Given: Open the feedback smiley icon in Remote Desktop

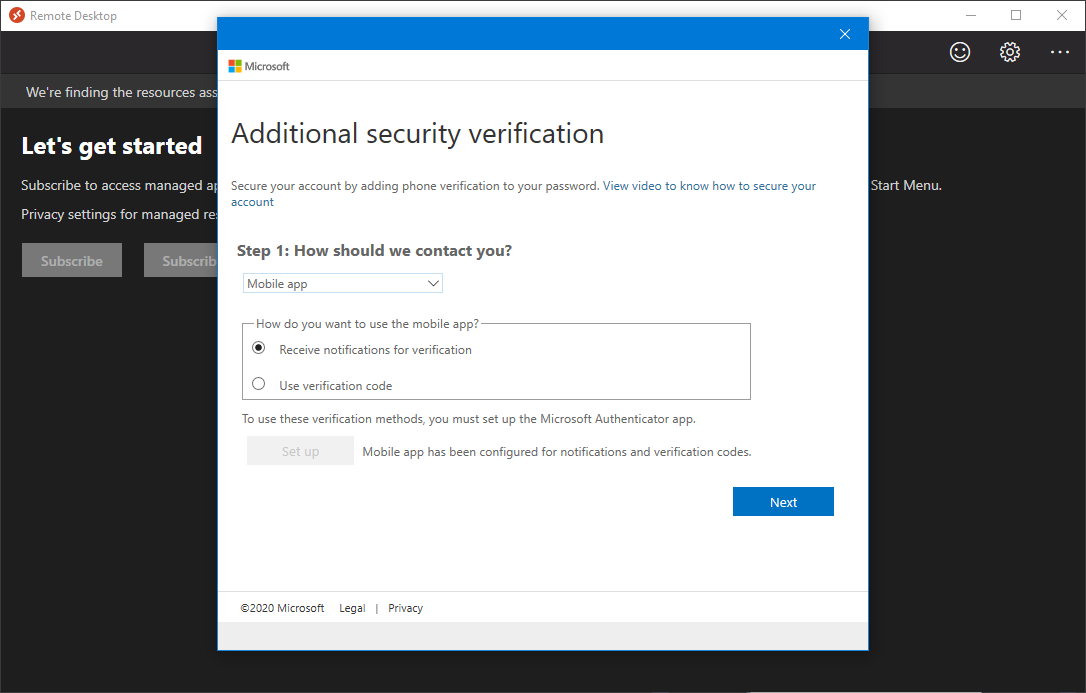Looking at the screenshot, I should click(x=960, y=52).
